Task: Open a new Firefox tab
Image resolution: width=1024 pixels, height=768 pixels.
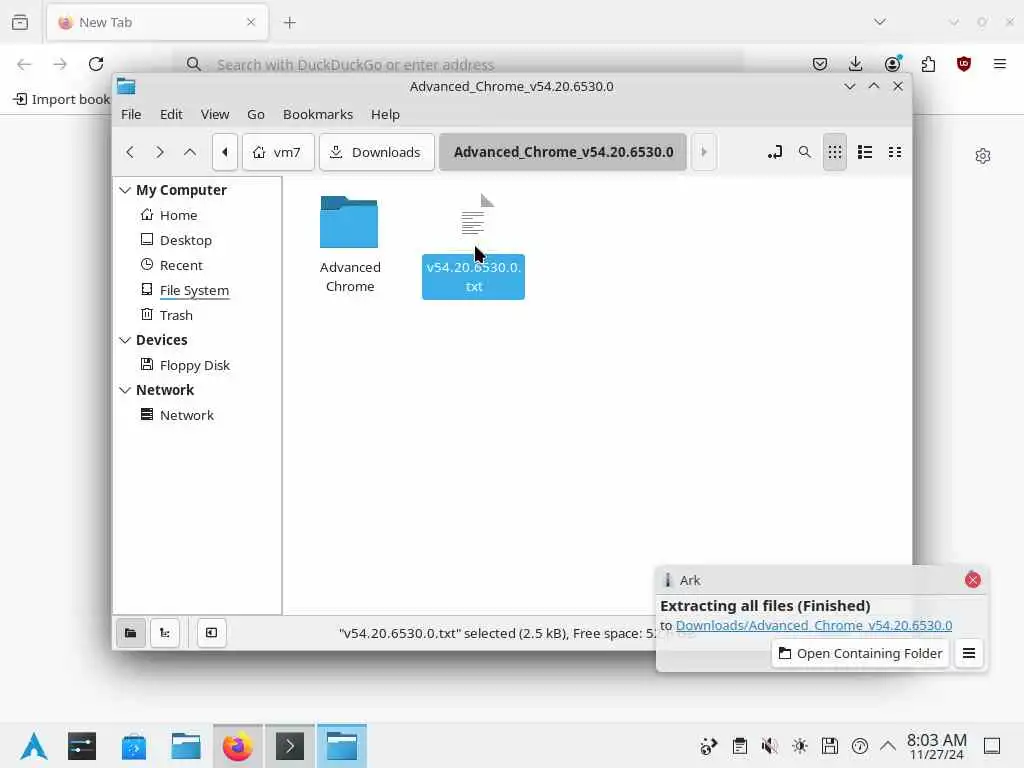Action: click(x=290, y=23)
